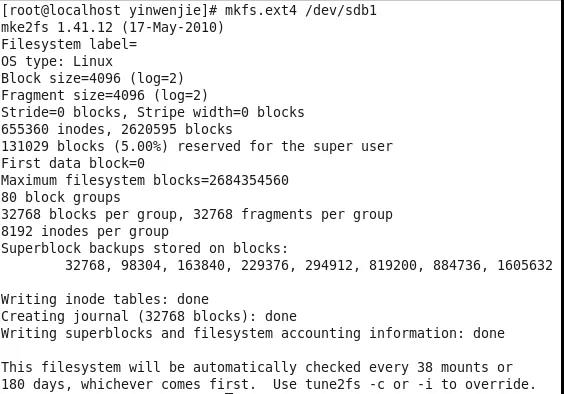Click the Filesystem label= line

[x=69, y=44]
